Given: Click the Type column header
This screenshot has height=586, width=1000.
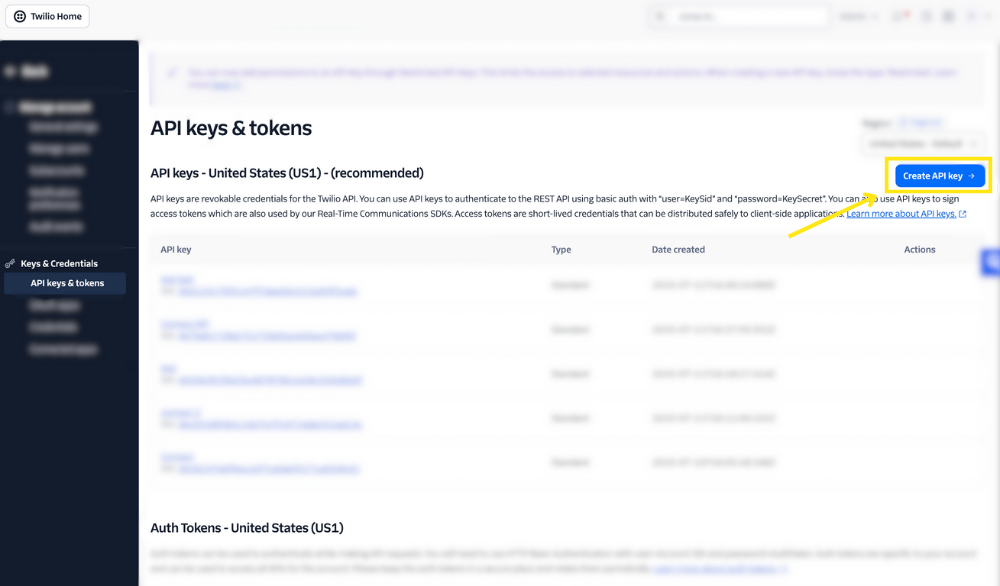Looking at the screenshot, I should tap(561, 249).
